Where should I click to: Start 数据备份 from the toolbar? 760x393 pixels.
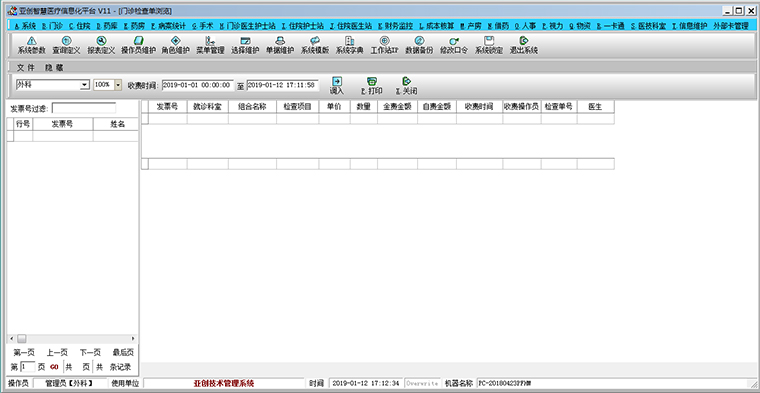(419, 46)
